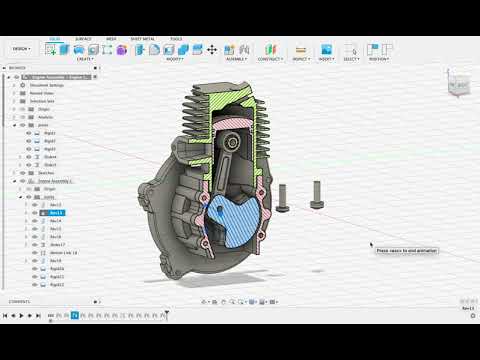This screenshot has height=360, width=480.
Task: Switch to the TOOLS tab
Action: coord(176,39)
